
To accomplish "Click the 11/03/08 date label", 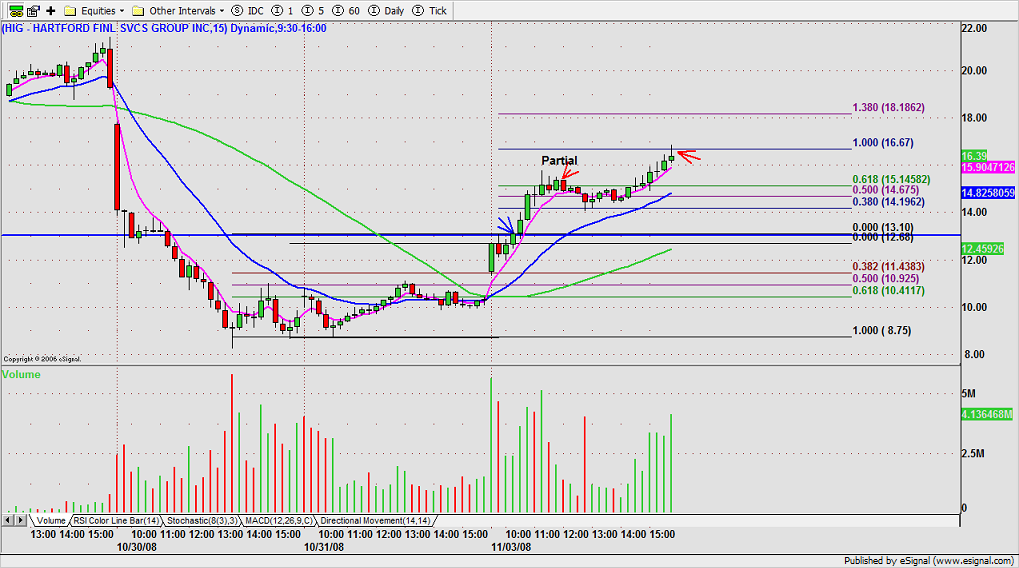I will point(511,547).
